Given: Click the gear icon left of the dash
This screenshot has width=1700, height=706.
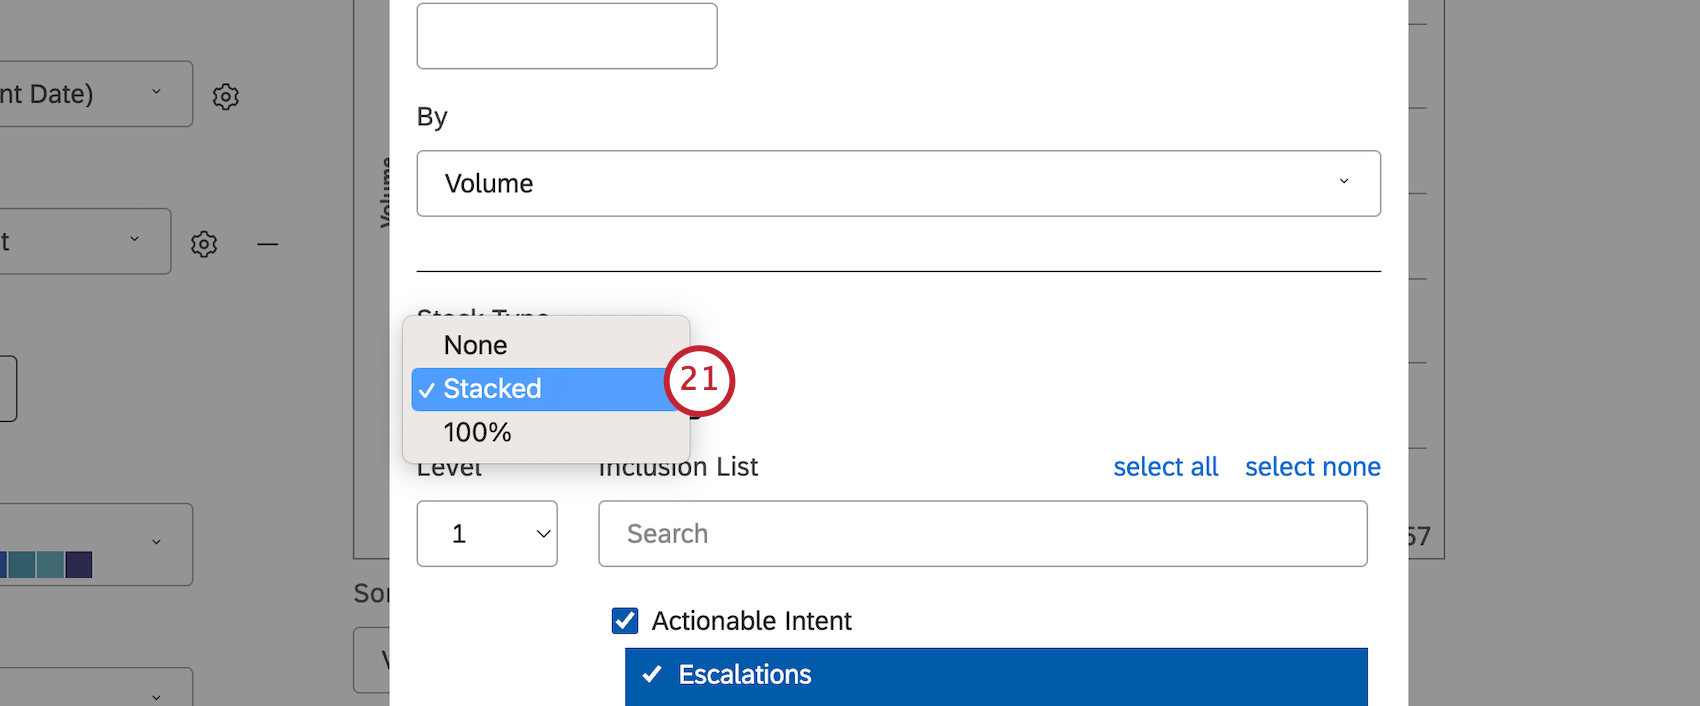Looking at the screenshot, I should [x=204, y=243].
